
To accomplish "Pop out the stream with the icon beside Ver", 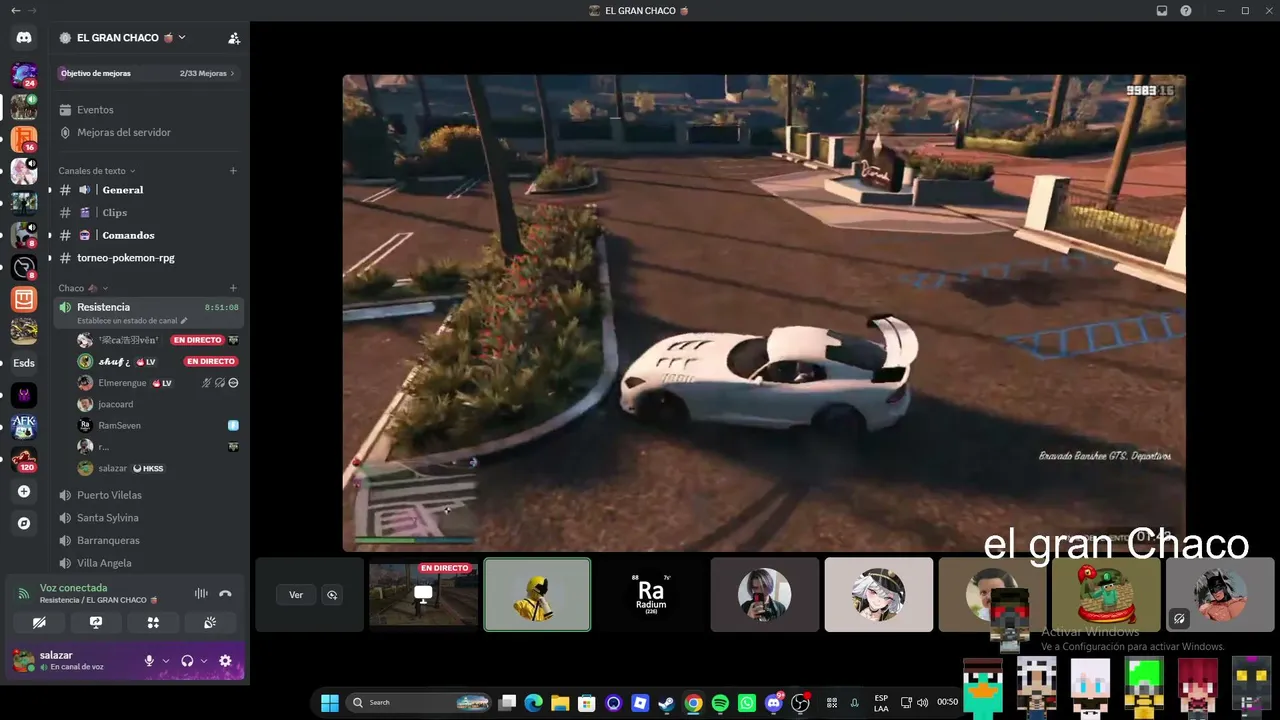I will [x=332, y=595].
